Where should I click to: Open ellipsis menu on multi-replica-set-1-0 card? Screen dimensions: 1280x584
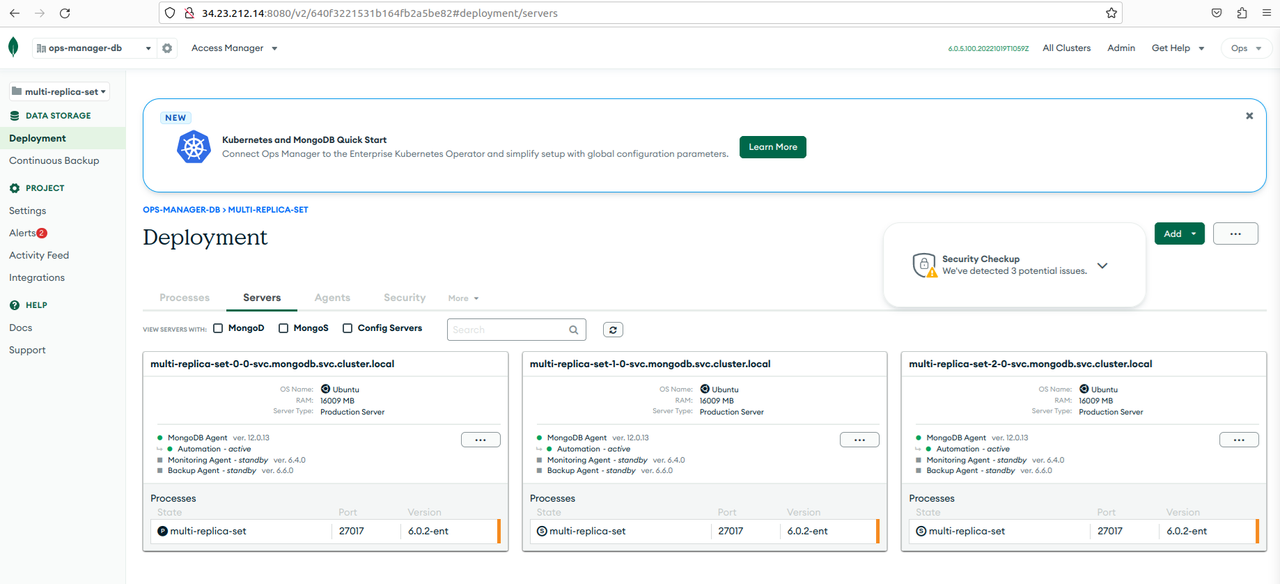859,439
